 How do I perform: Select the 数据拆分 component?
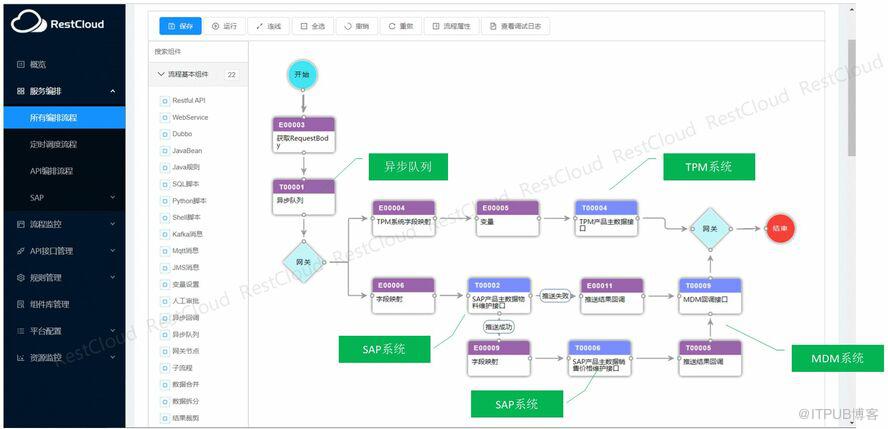(181, 401)
